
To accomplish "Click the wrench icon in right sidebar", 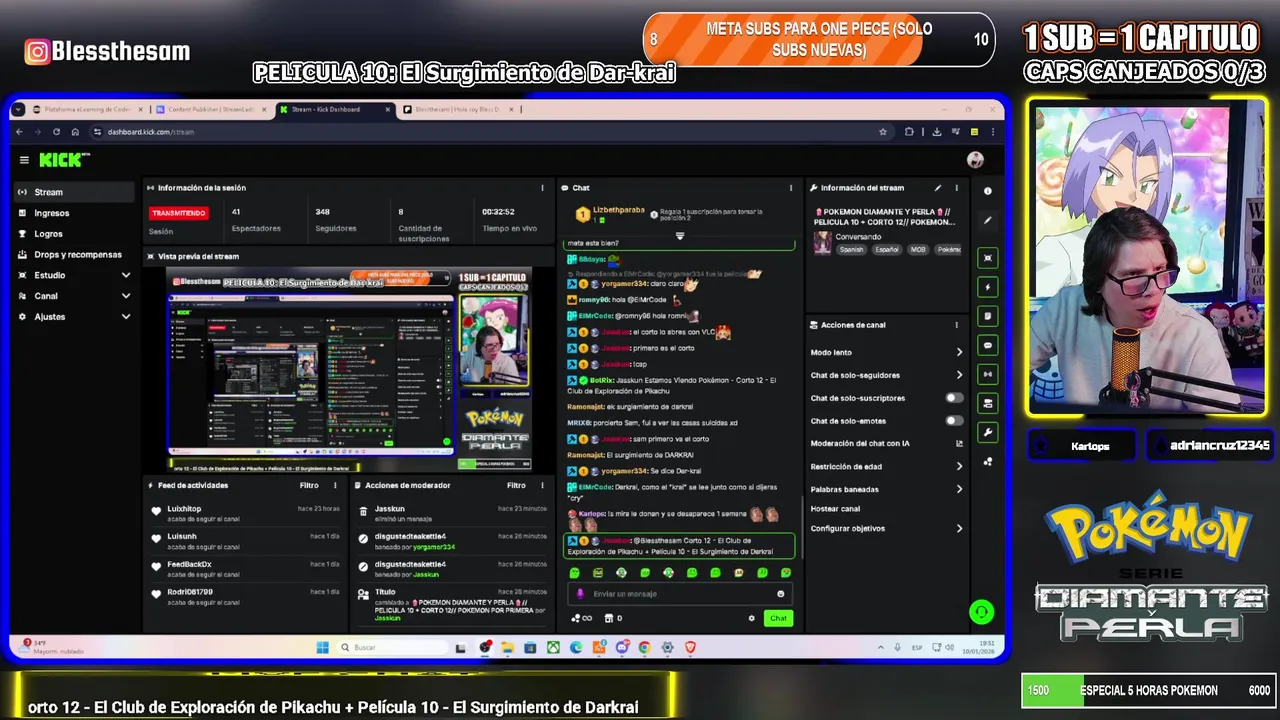I will click(988, 433).
